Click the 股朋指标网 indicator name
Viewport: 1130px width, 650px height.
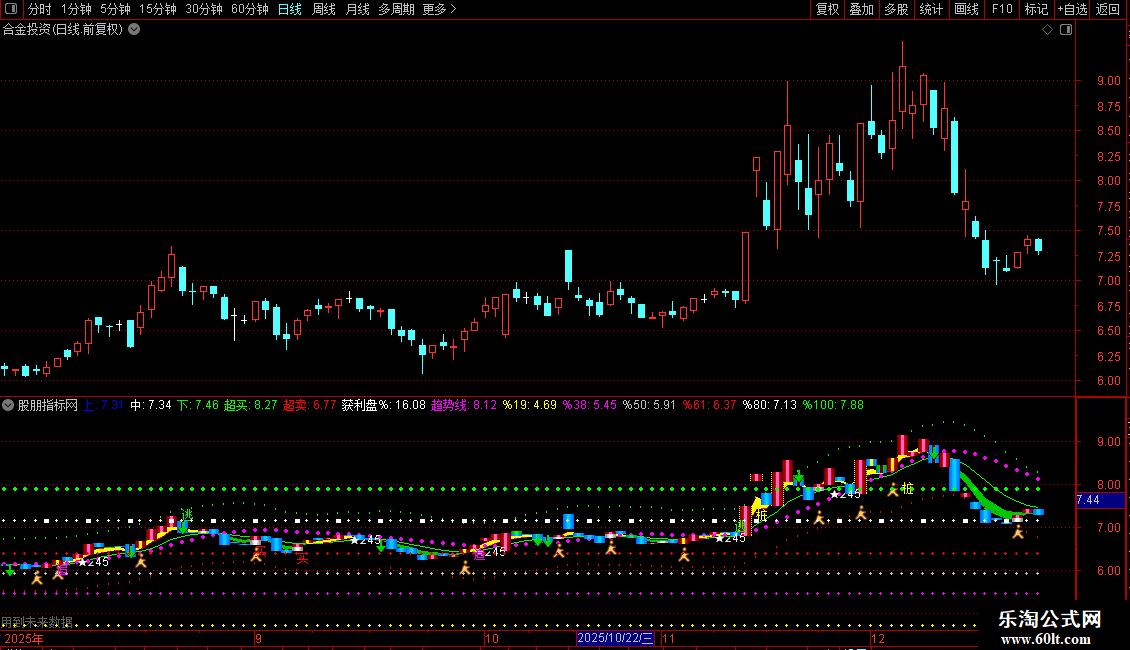click(x=48, y=405)
